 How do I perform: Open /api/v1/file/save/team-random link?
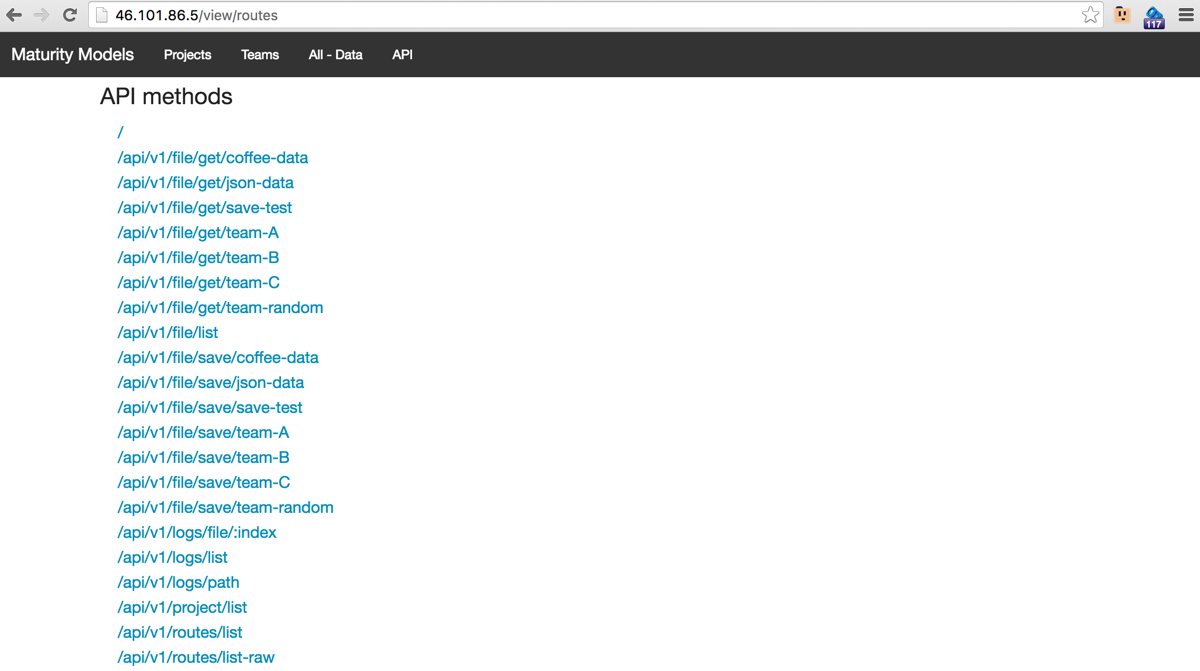click(x=225, y=507)
